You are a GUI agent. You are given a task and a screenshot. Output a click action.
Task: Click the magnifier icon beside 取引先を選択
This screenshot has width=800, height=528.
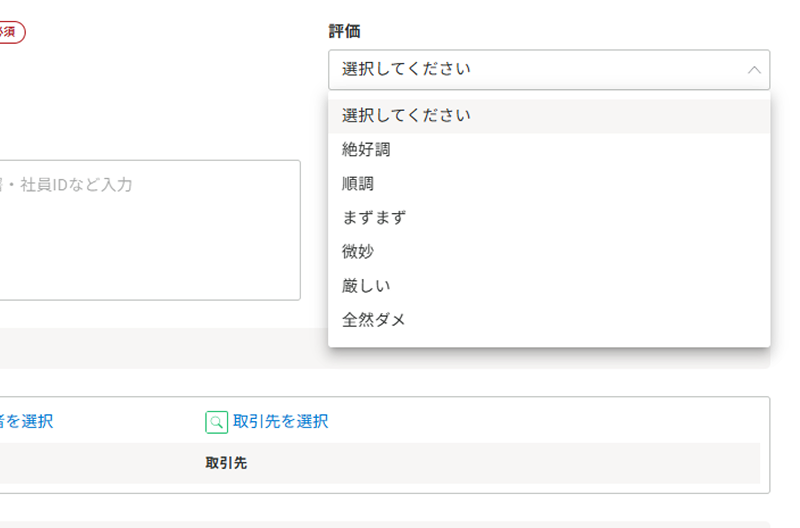pyautogui.click(x=216, y=422)
